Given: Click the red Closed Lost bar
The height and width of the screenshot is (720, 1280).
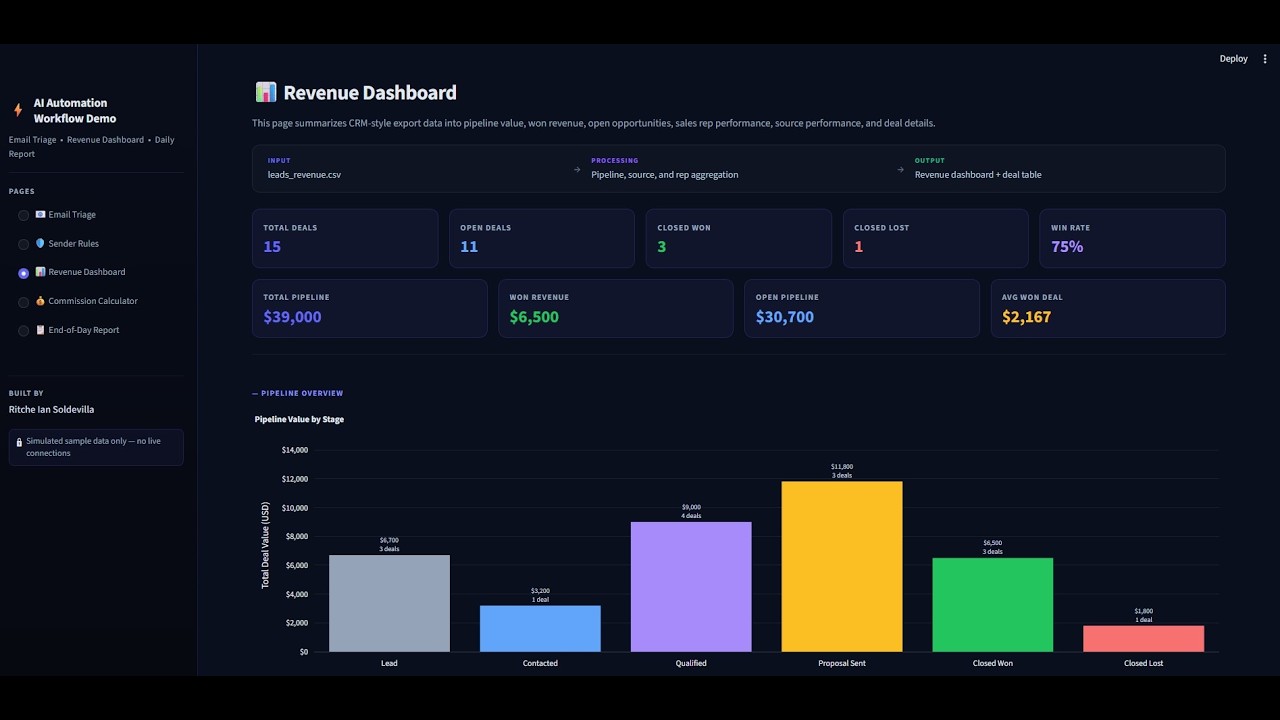Looking at the screenshot, I should point(1144,639).
